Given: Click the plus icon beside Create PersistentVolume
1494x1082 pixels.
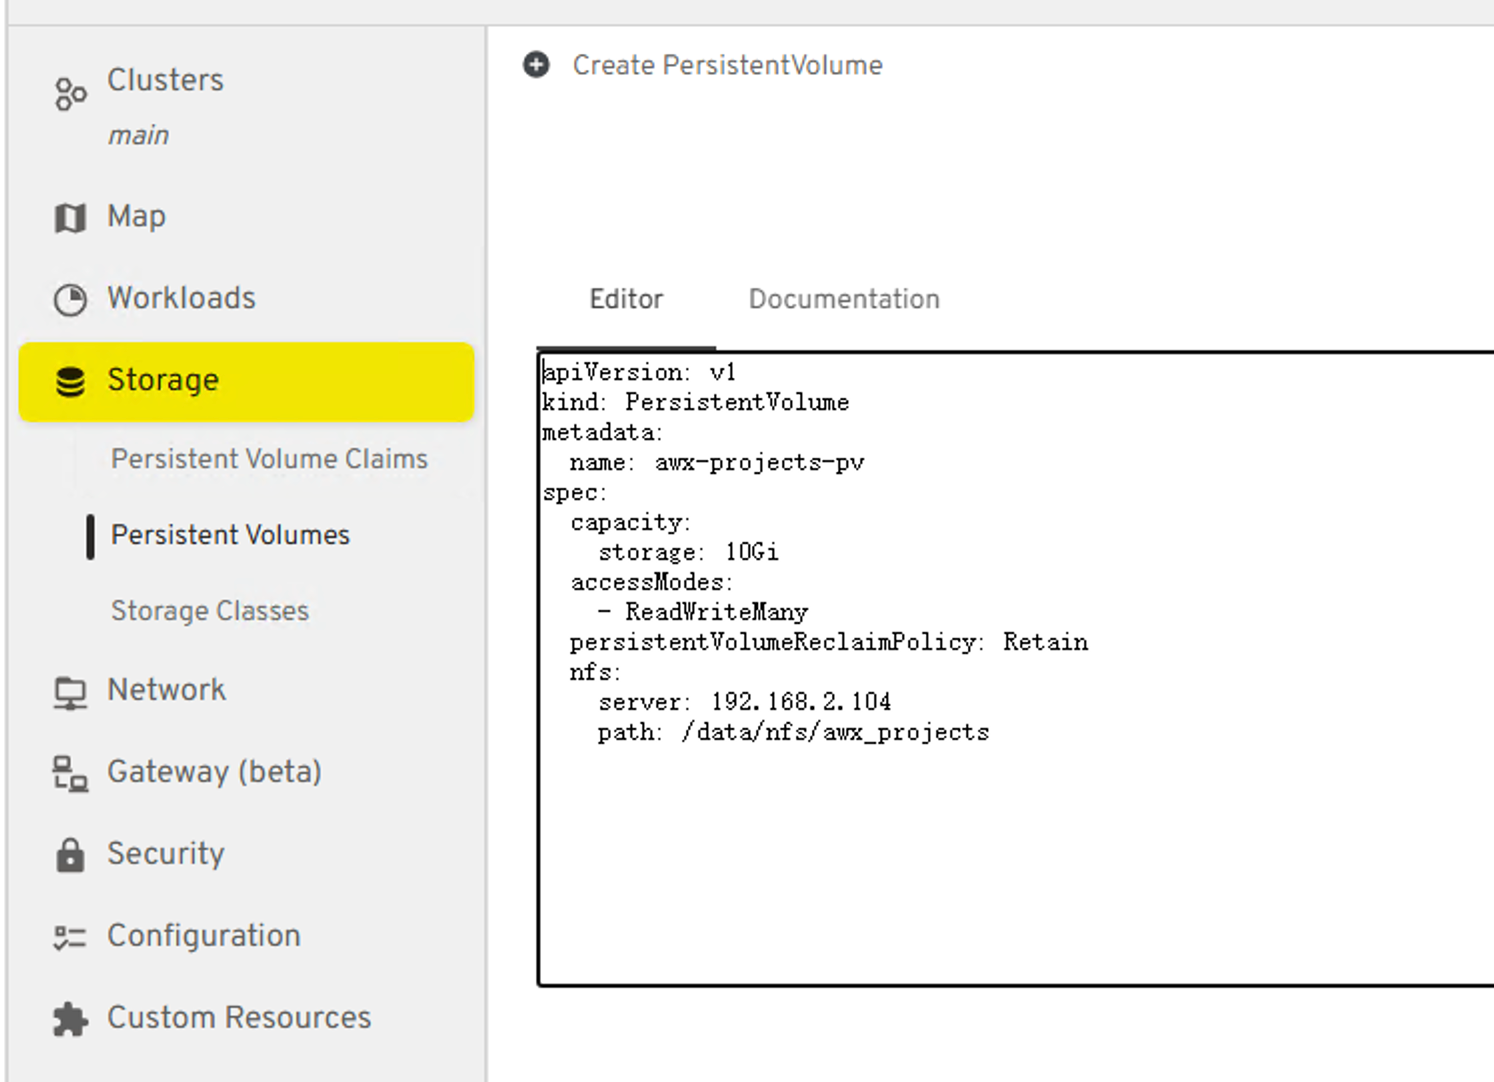Looking at the screenshot, I should point(536,65).
